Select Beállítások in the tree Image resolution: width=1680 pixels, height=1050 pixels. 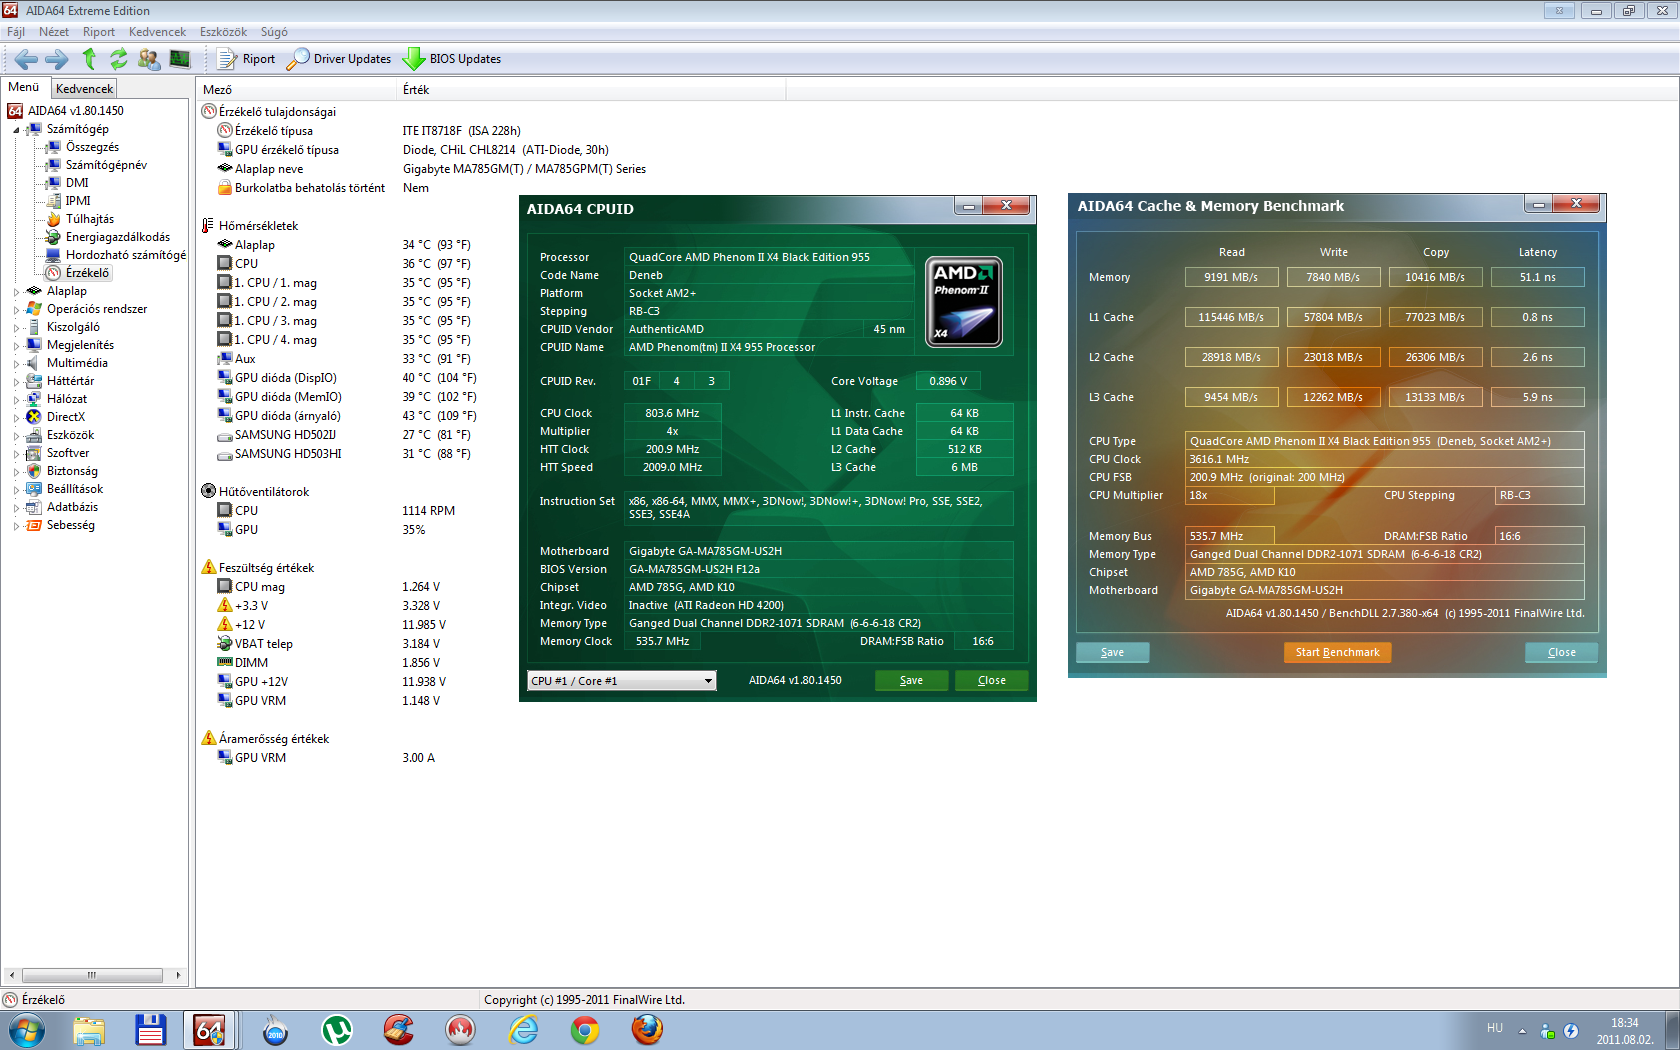coord(75,489)
